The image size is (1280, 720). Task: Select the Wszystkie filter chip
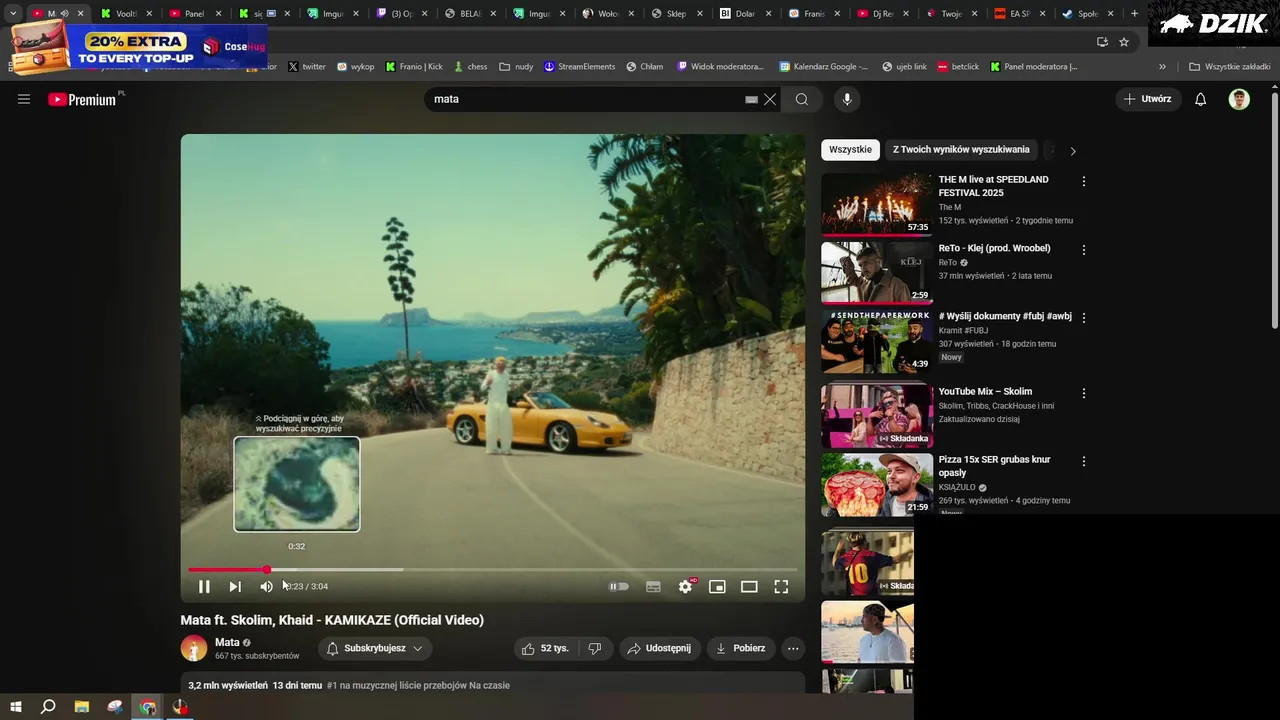point(850,150)
